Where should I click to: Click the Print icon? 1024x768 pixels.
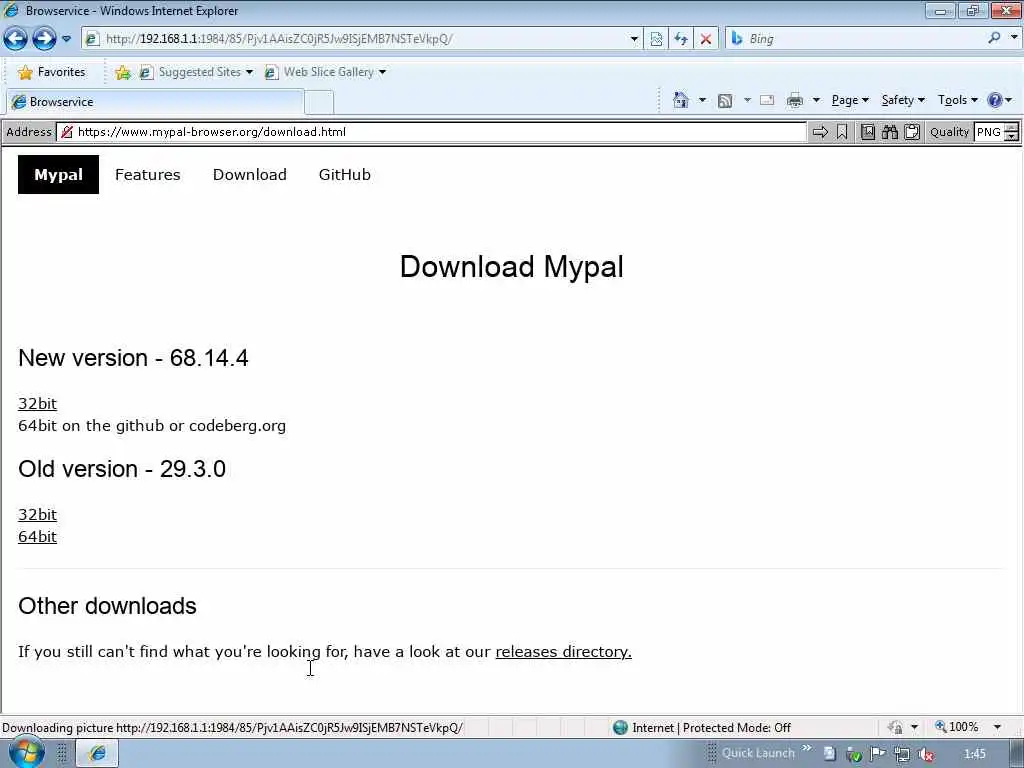click(x=795, y=100)
